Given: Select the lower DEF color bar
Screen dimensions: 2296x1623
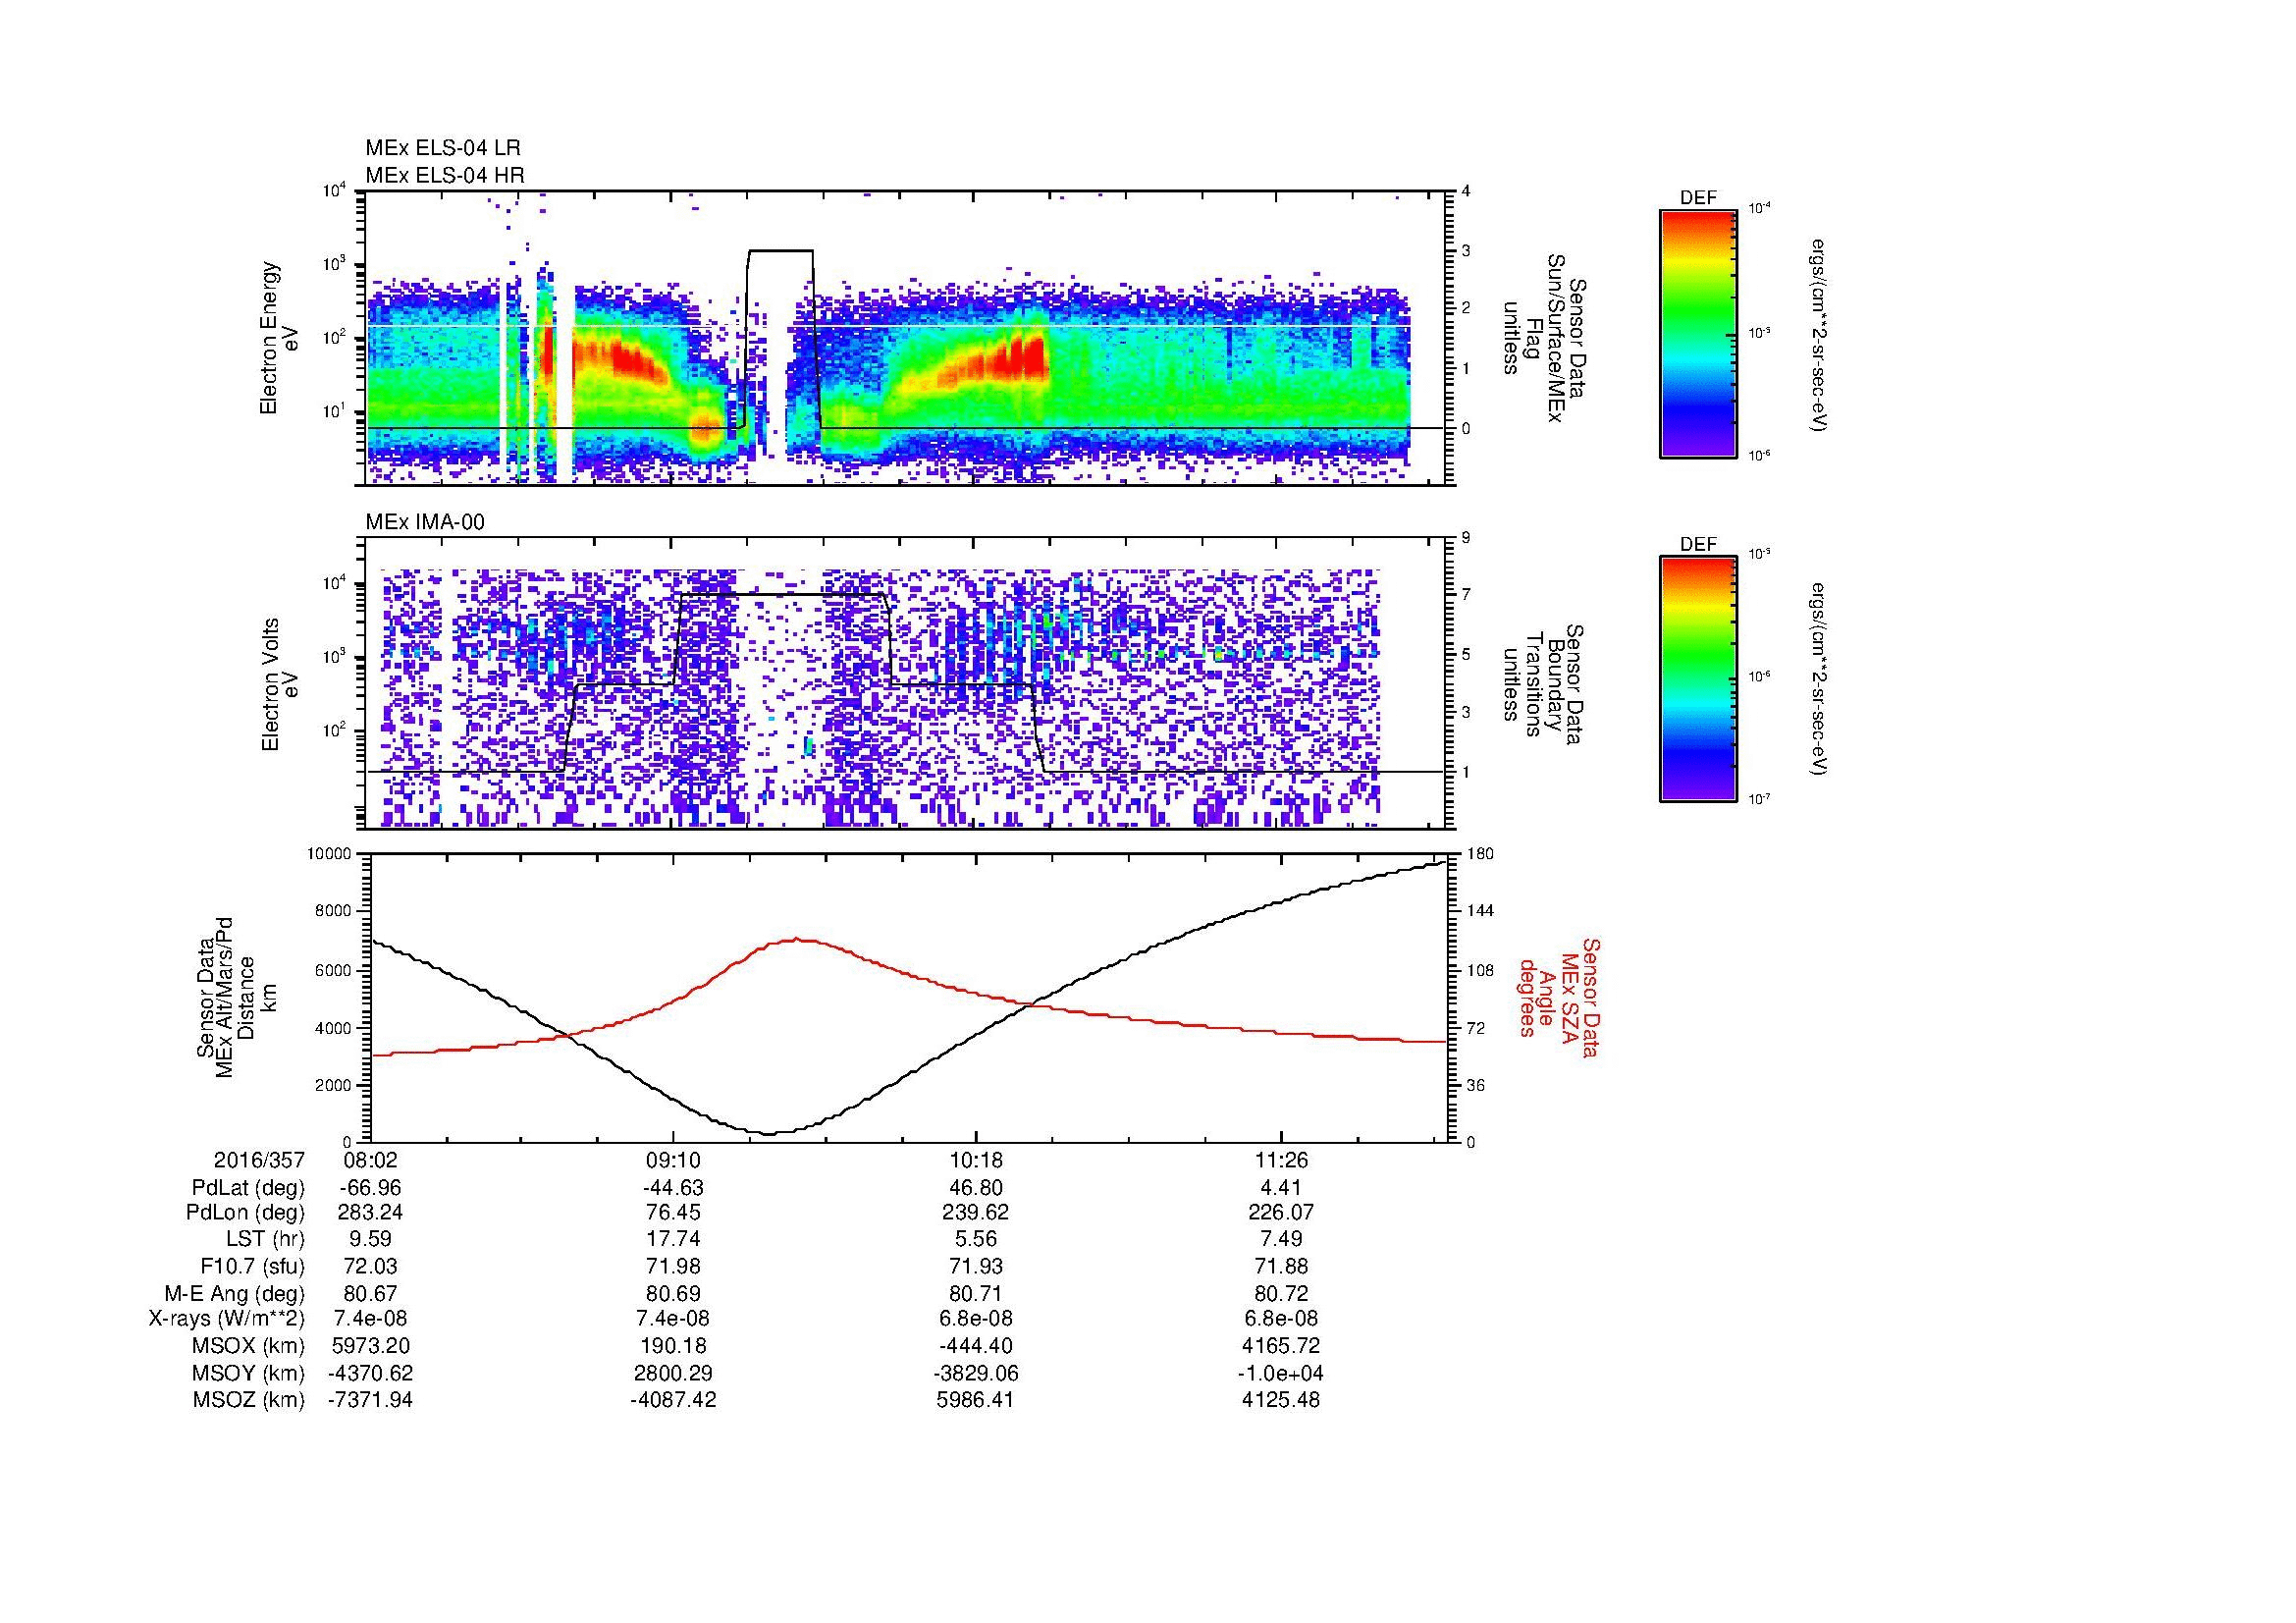Looking at the screenshot, I should [x=1697, y=679].
